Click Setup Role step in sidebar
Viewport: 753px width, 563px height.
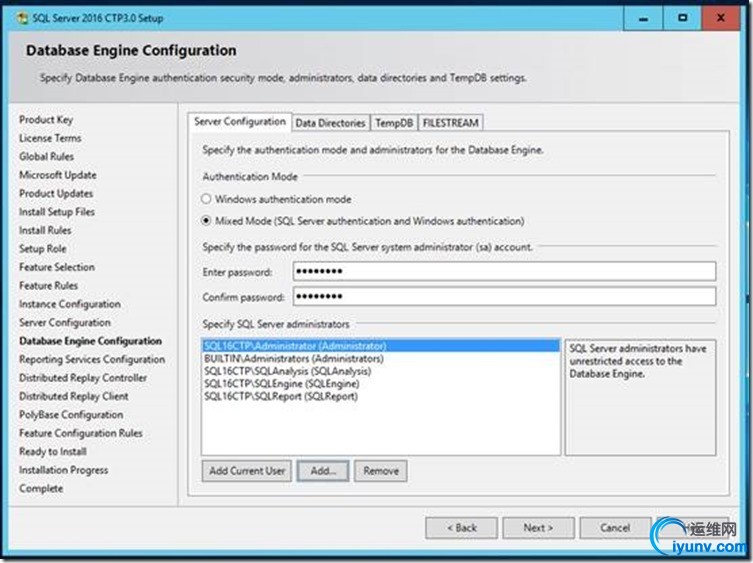pos(43,249)
